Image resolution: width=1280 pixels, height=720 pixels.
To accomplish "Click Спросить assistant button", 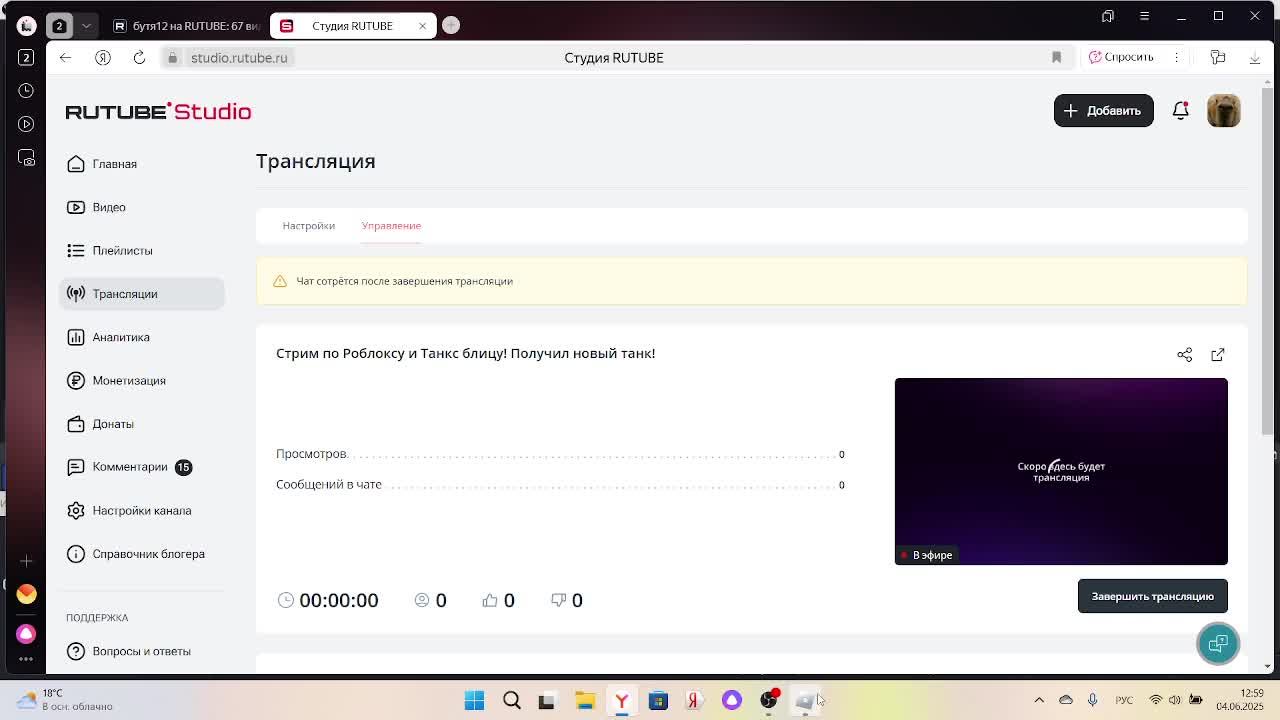I will 1121,58.
